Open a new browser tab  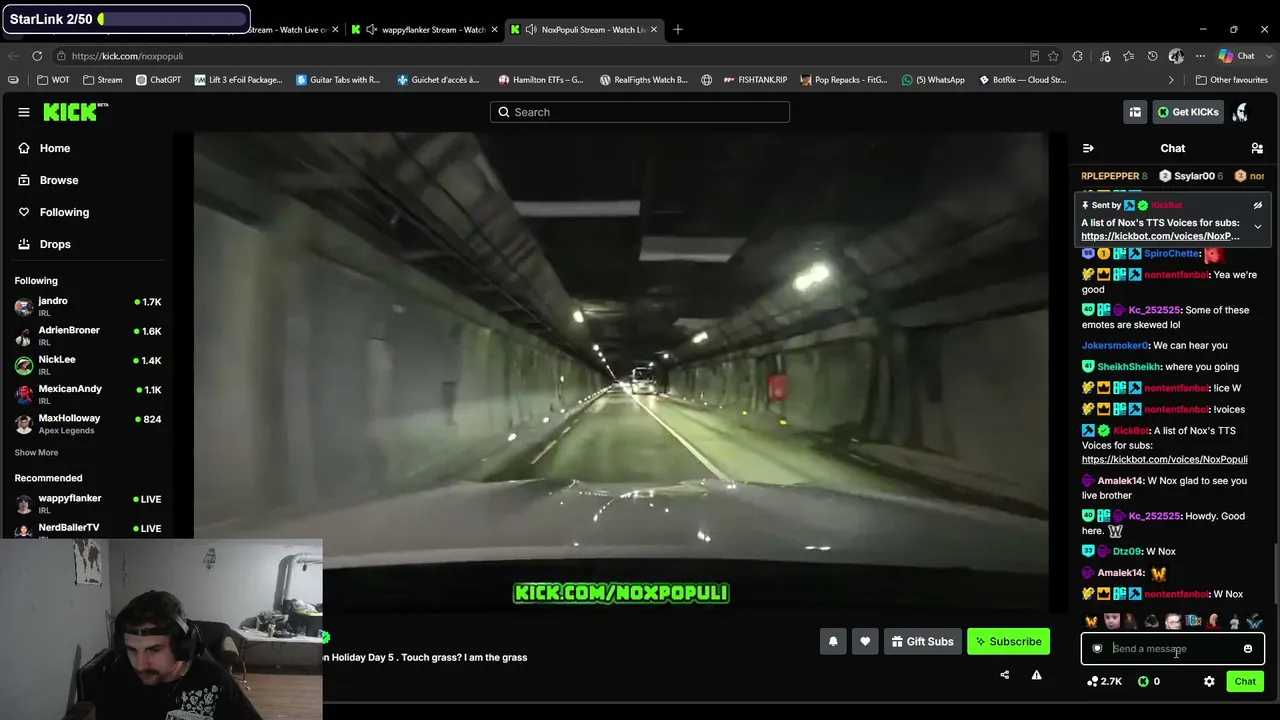click(678, 29)
